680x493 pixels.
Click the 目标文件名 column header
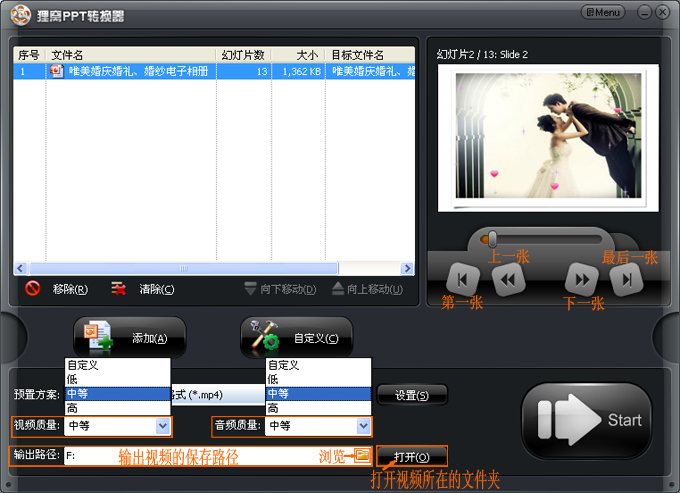click(370, 55)
